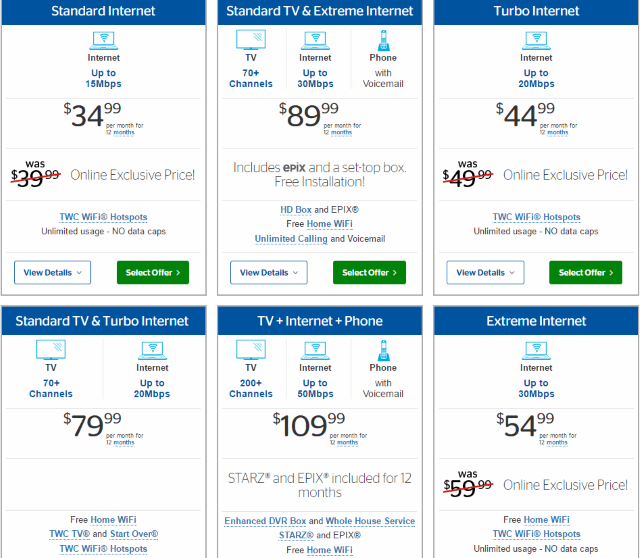
Task: Click the TV icon in Standard TV & Extreme Internet
Action: pyautogui.click(x=251, y=40)
